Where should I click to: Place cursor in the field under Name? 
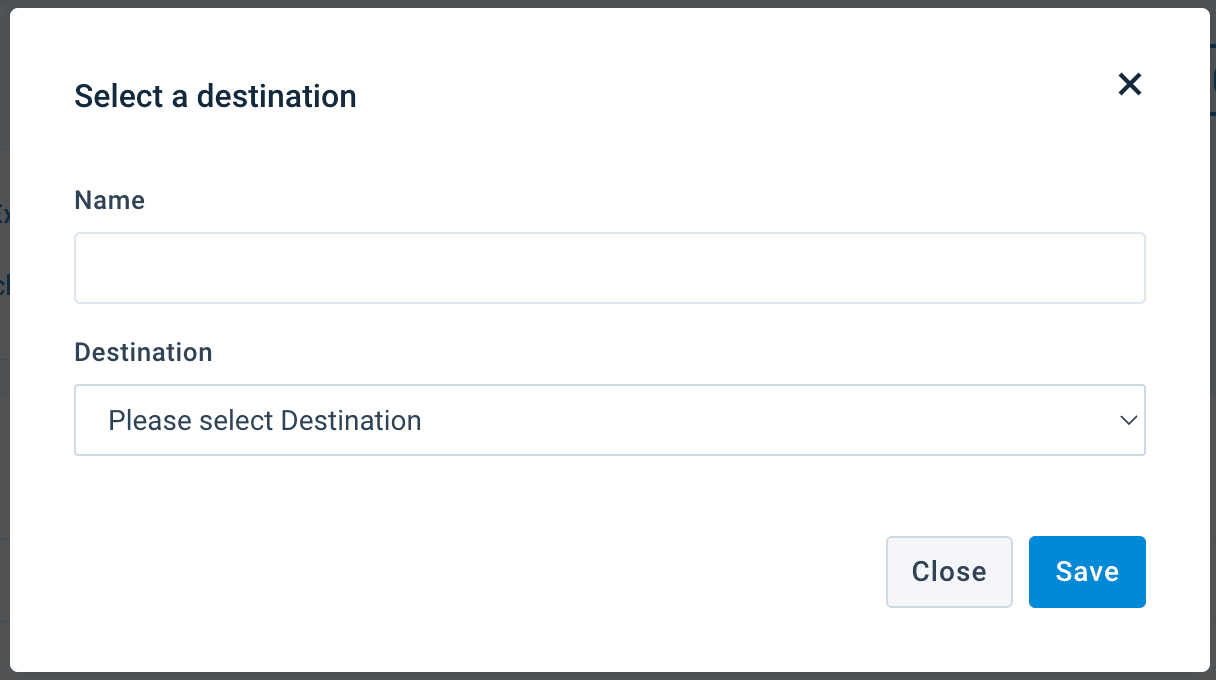coord(609,268)
